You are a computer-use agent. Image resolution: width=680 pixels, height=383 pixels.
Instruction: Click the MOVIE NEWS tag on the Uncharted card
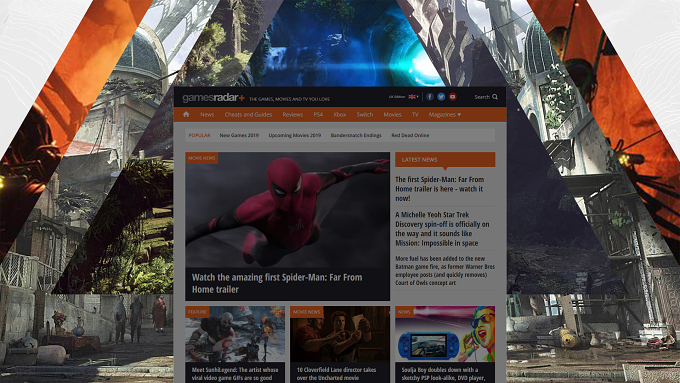click(x=307, y=312)
